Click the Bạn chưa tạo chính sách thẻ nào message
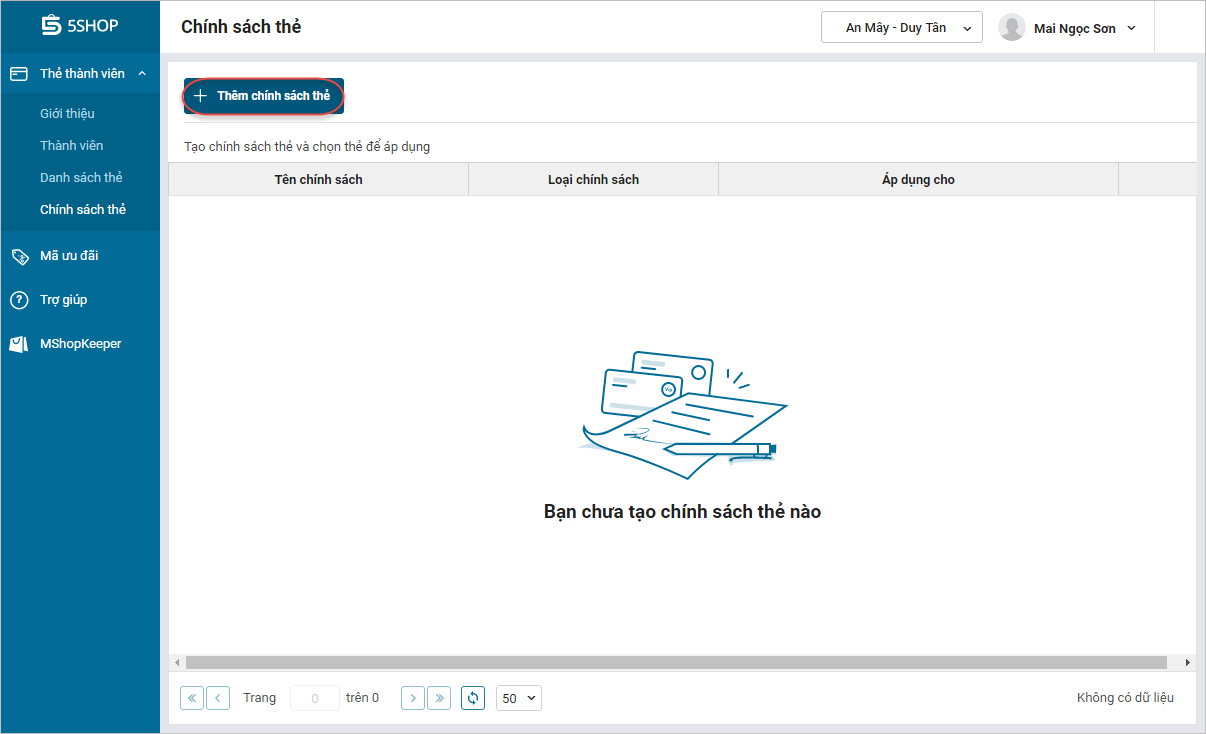The image size is (1206, 734). pyautogui.click(x=682, y=512)
